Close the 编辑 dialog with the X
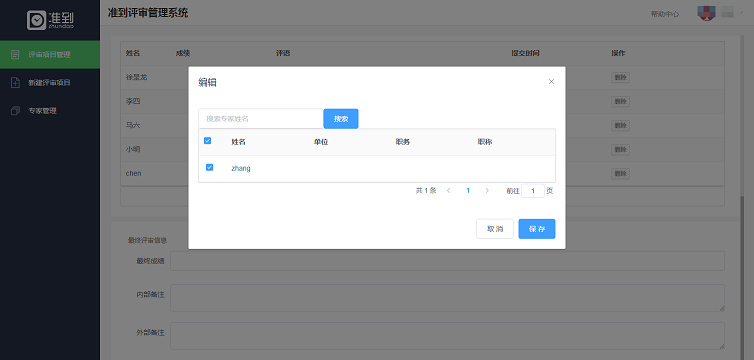 point(551,82)
